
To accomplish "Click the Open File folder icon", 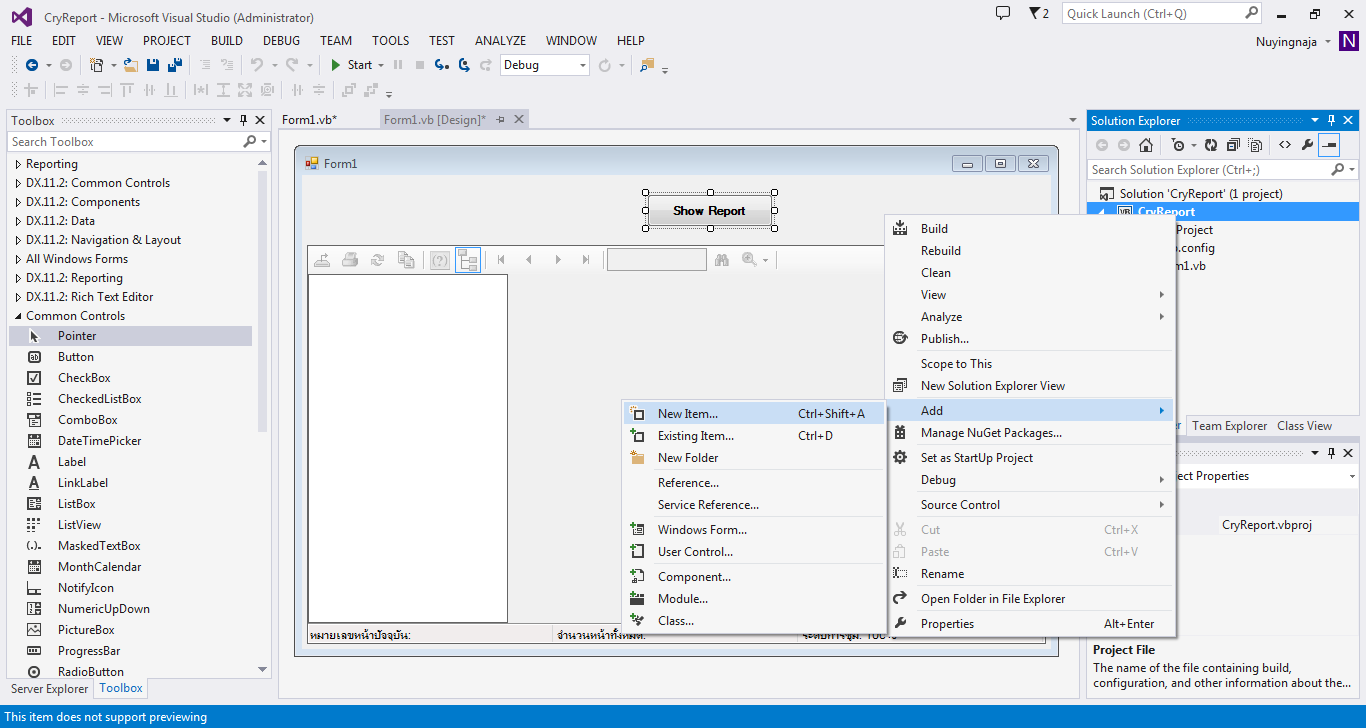I will 130,65.
